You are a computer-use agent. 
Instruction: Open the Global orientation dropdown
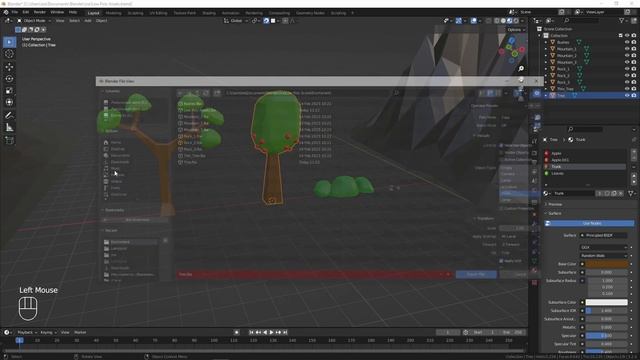point(236,20)
